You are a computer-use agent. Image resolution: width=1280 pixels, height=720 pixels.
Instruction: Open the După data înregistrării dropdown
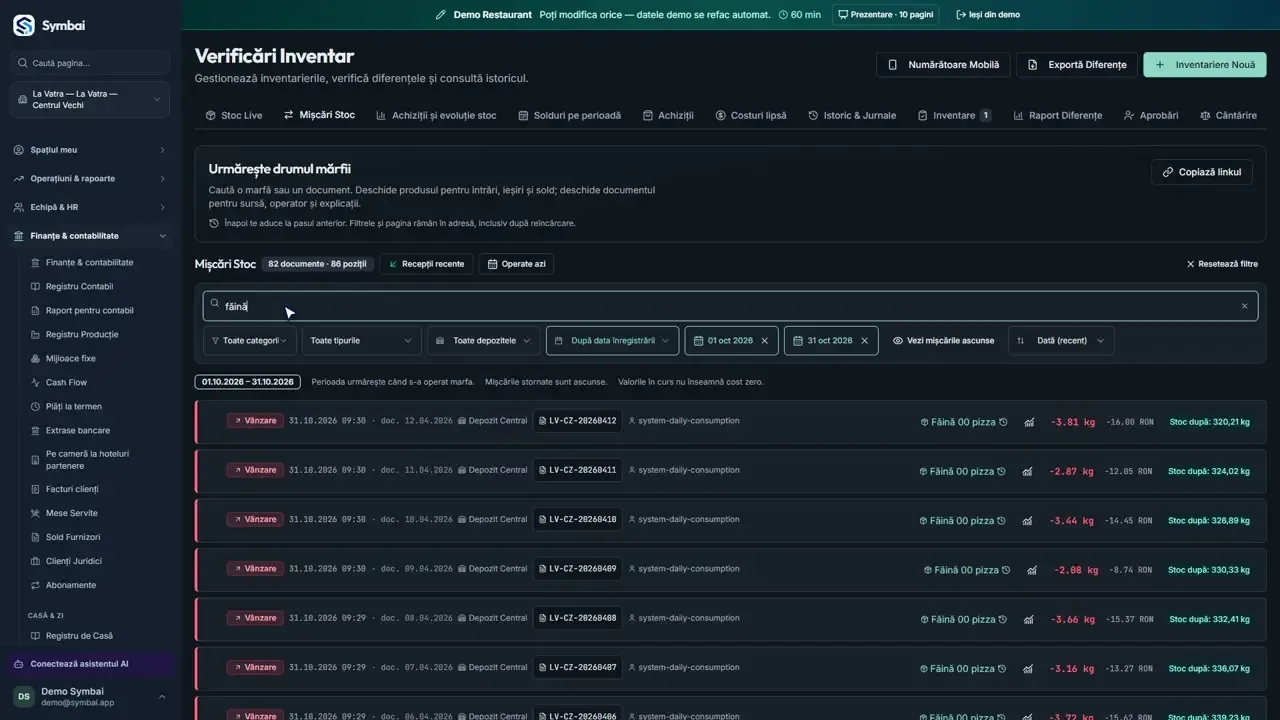612,341
